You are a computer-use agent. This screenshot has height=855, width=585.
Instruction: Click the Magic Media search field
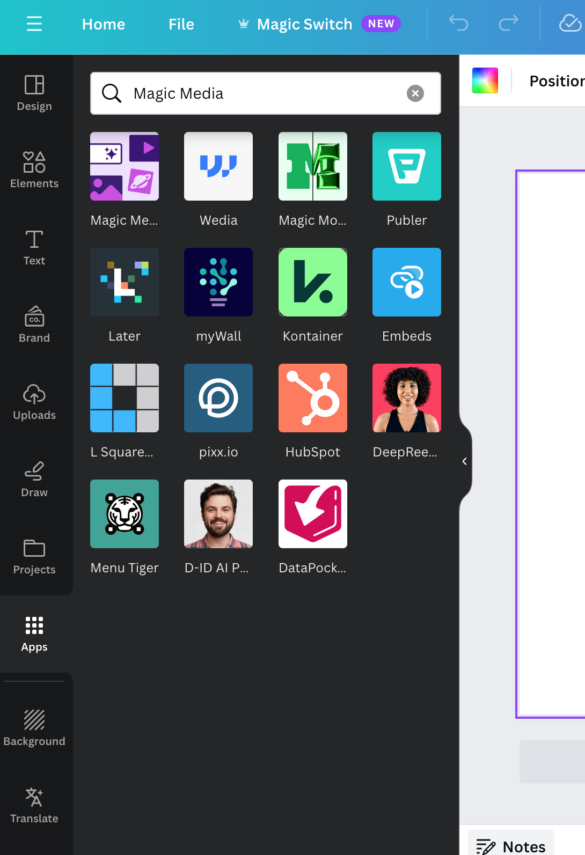[266, 93]
